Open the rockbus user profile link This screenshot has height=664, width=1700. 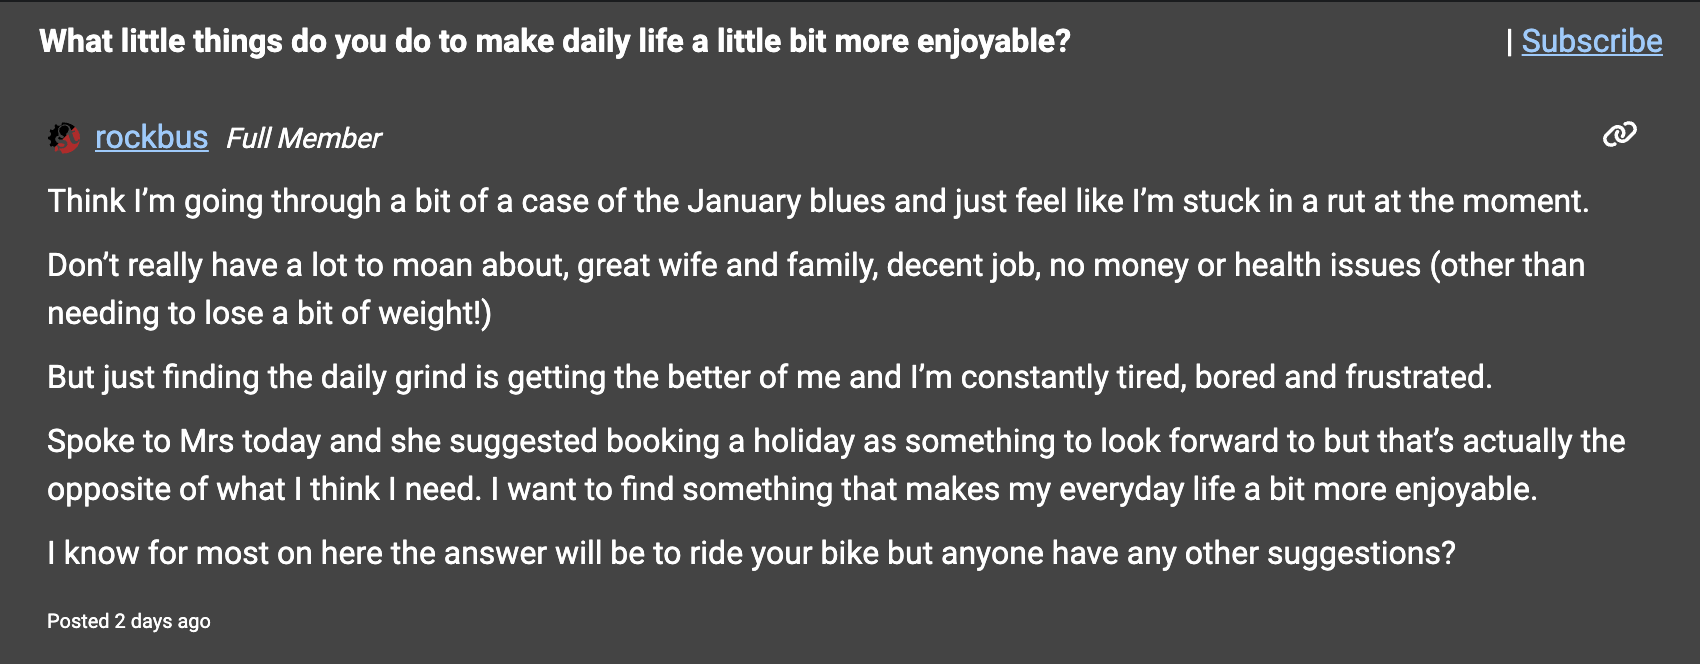click(x=151, y=138)
